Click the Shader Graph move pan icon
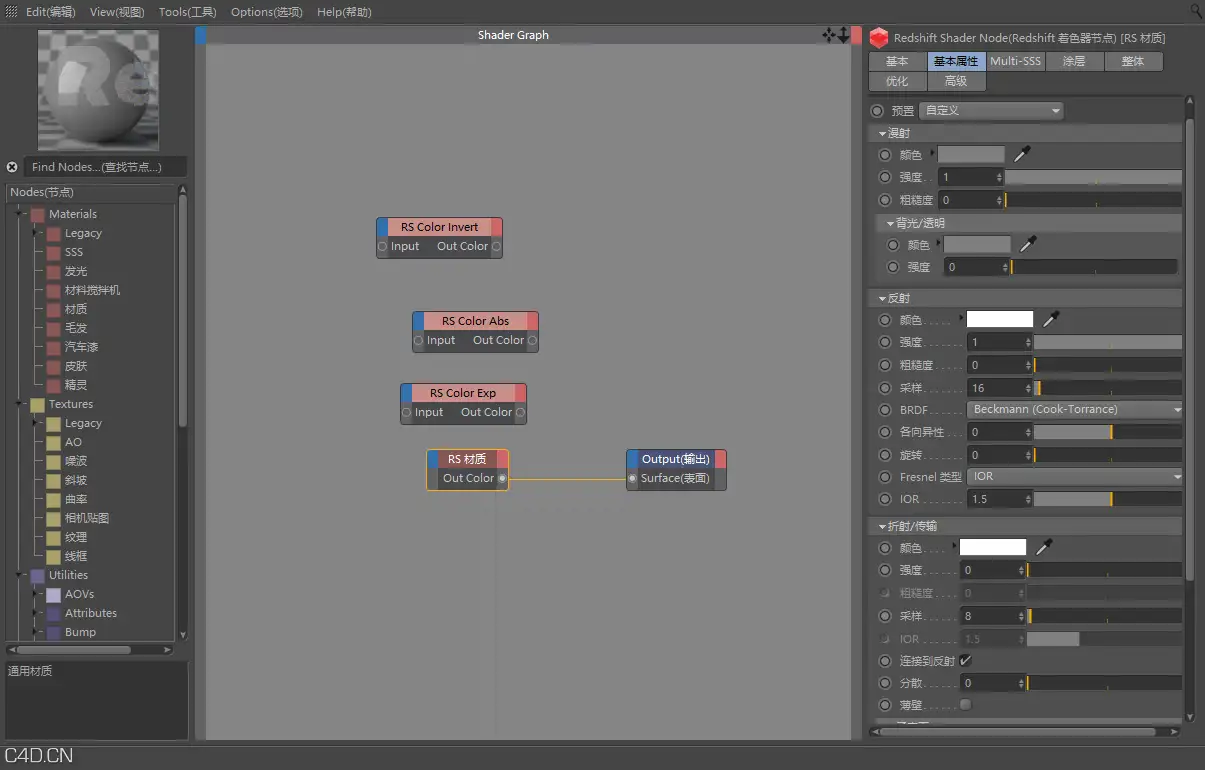 click(x=829, y=35)
